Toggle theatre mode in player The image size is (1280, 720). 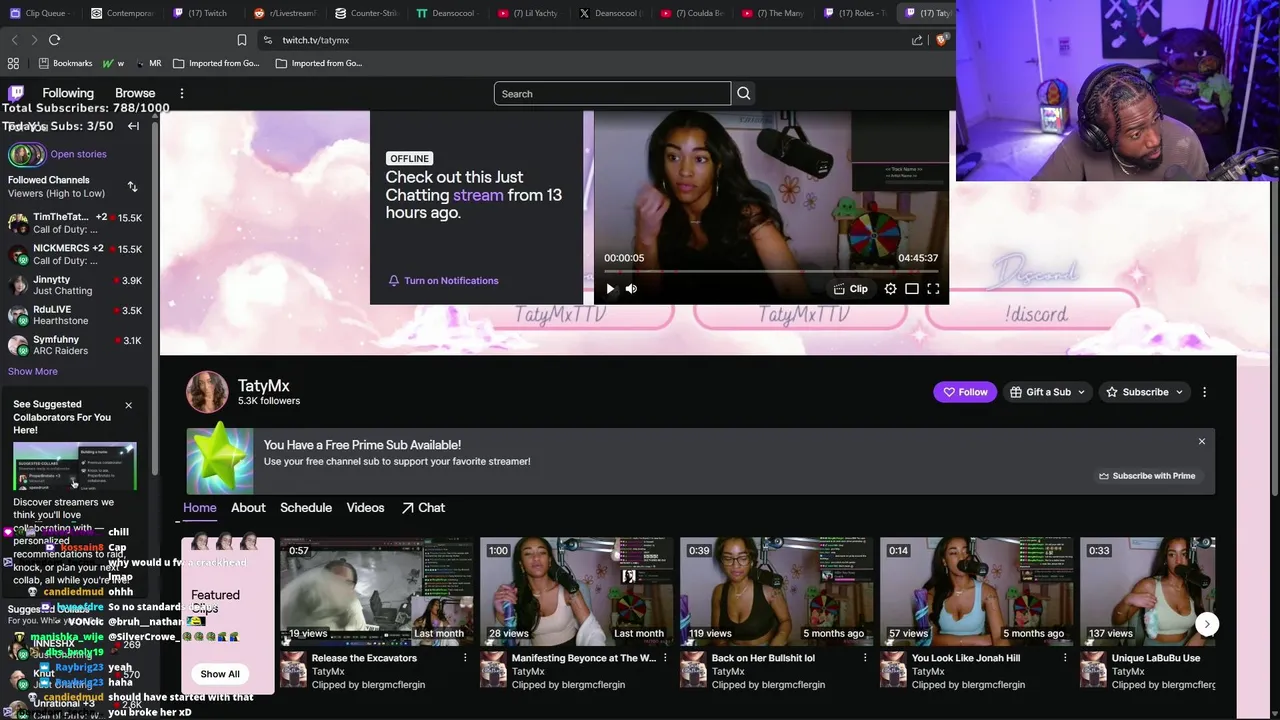coord(912,289)
